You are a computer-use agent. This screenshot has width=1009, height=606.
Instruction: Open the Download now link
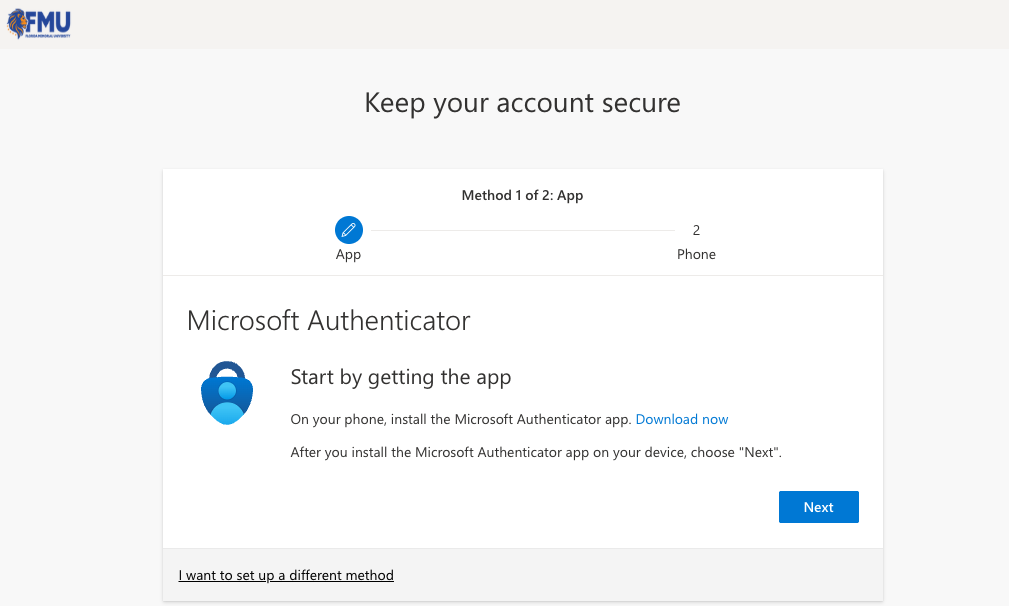(681, 419)
